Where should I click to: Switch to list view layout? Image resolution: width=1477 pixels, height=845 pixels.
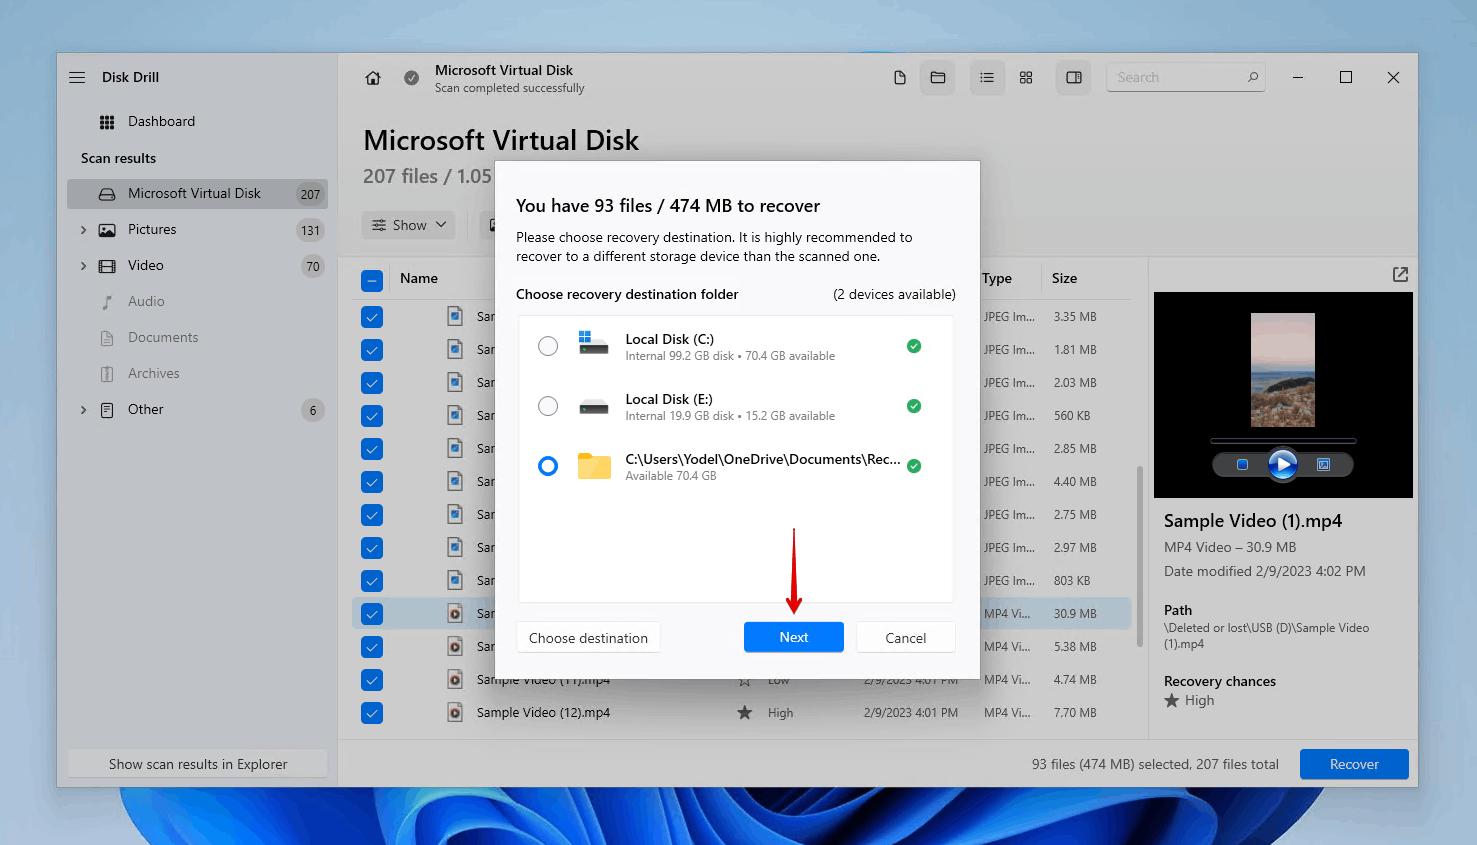click(x=987, y=78)
